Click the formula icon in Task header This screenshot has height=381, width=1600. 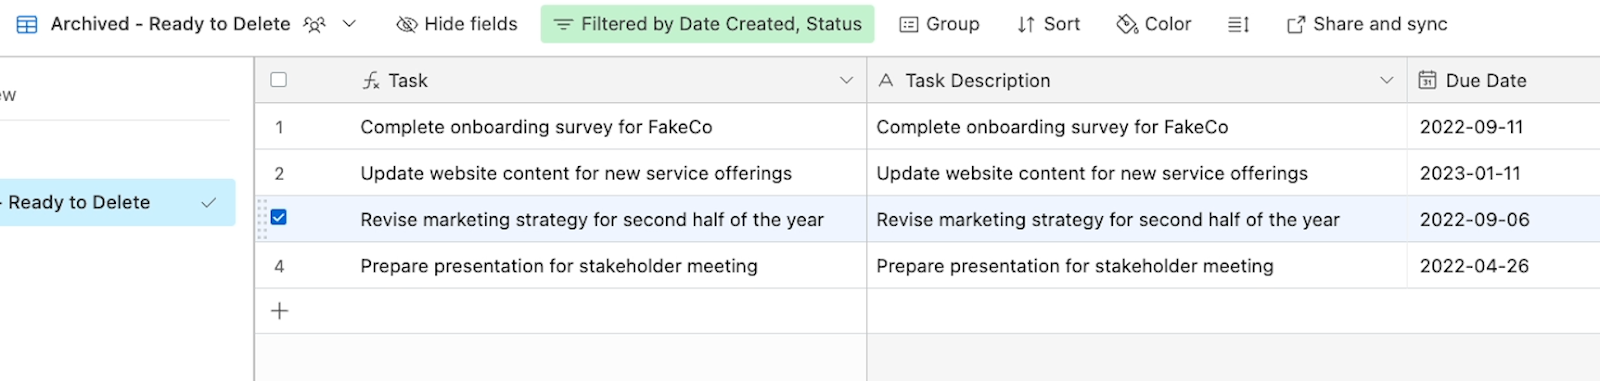click(x=371, y=80)
